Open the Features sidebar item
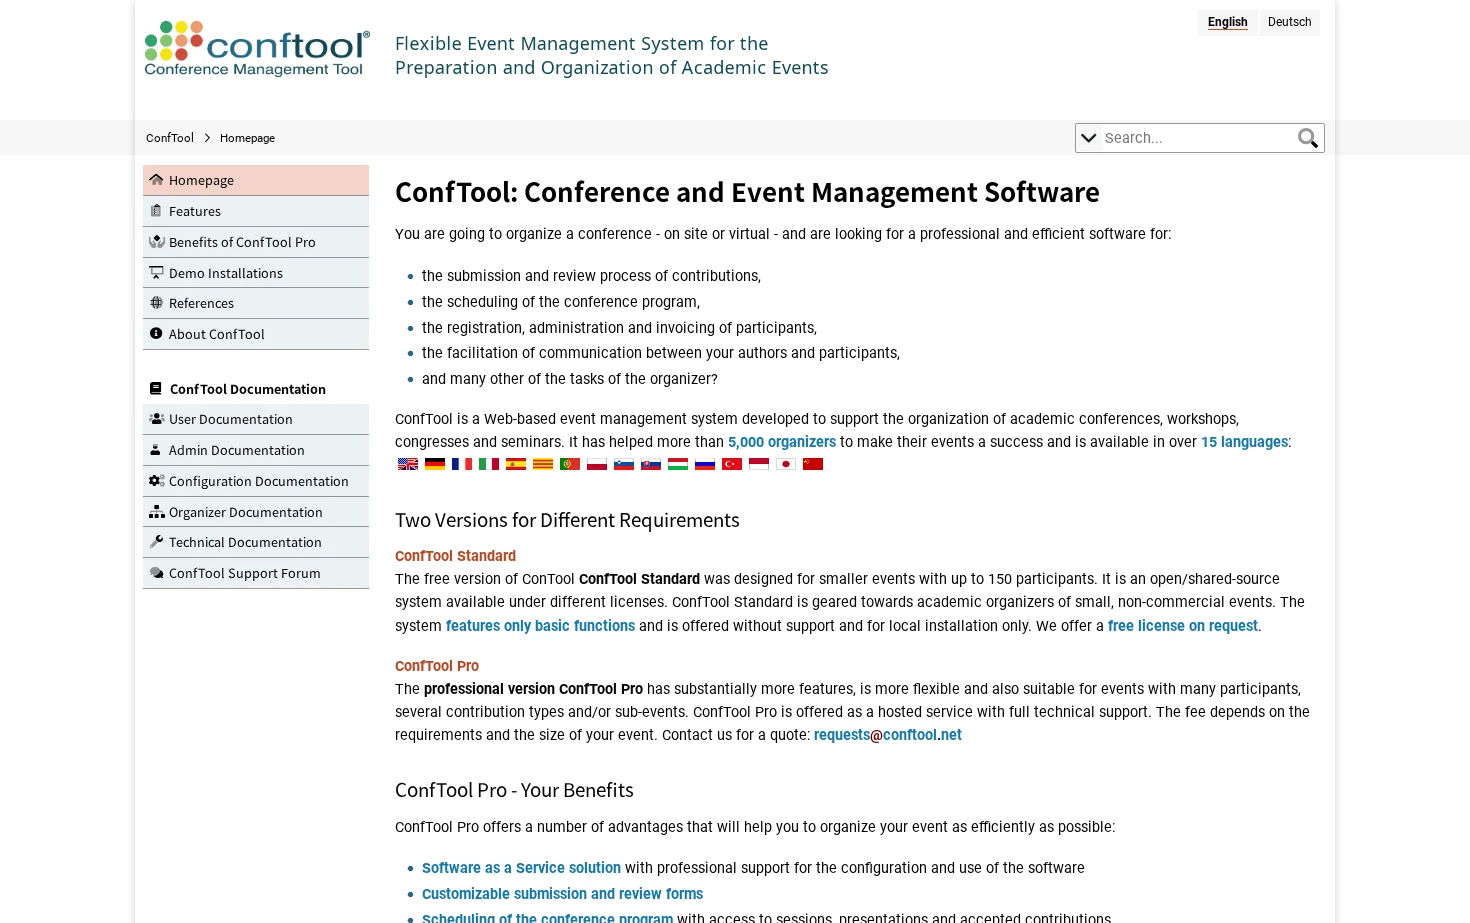Screen dimensions: 1470x923 [256, 211]
